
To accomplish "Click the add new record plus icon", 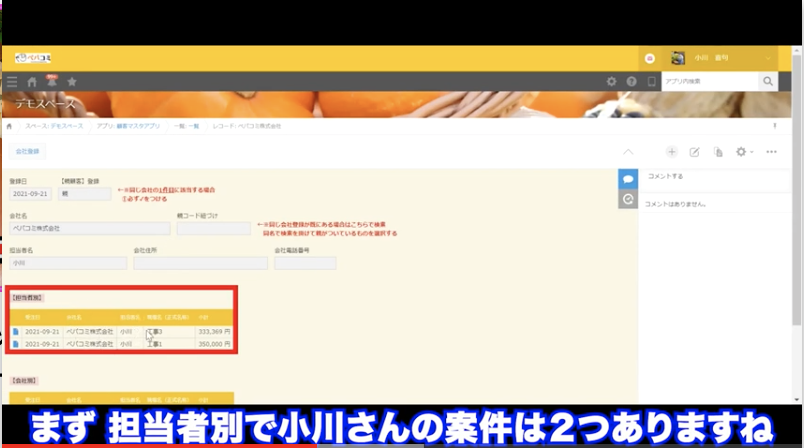I will 672,152.
